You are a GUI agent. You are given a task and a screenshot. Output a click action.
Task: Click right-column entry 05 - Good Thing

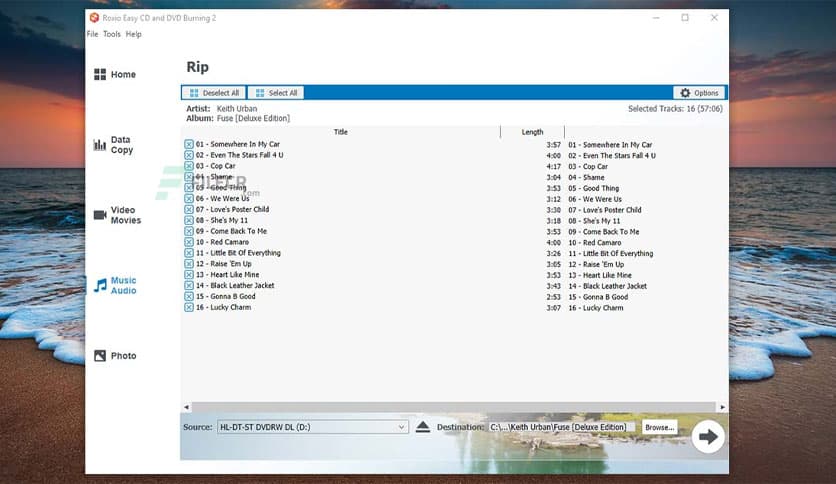593,188
